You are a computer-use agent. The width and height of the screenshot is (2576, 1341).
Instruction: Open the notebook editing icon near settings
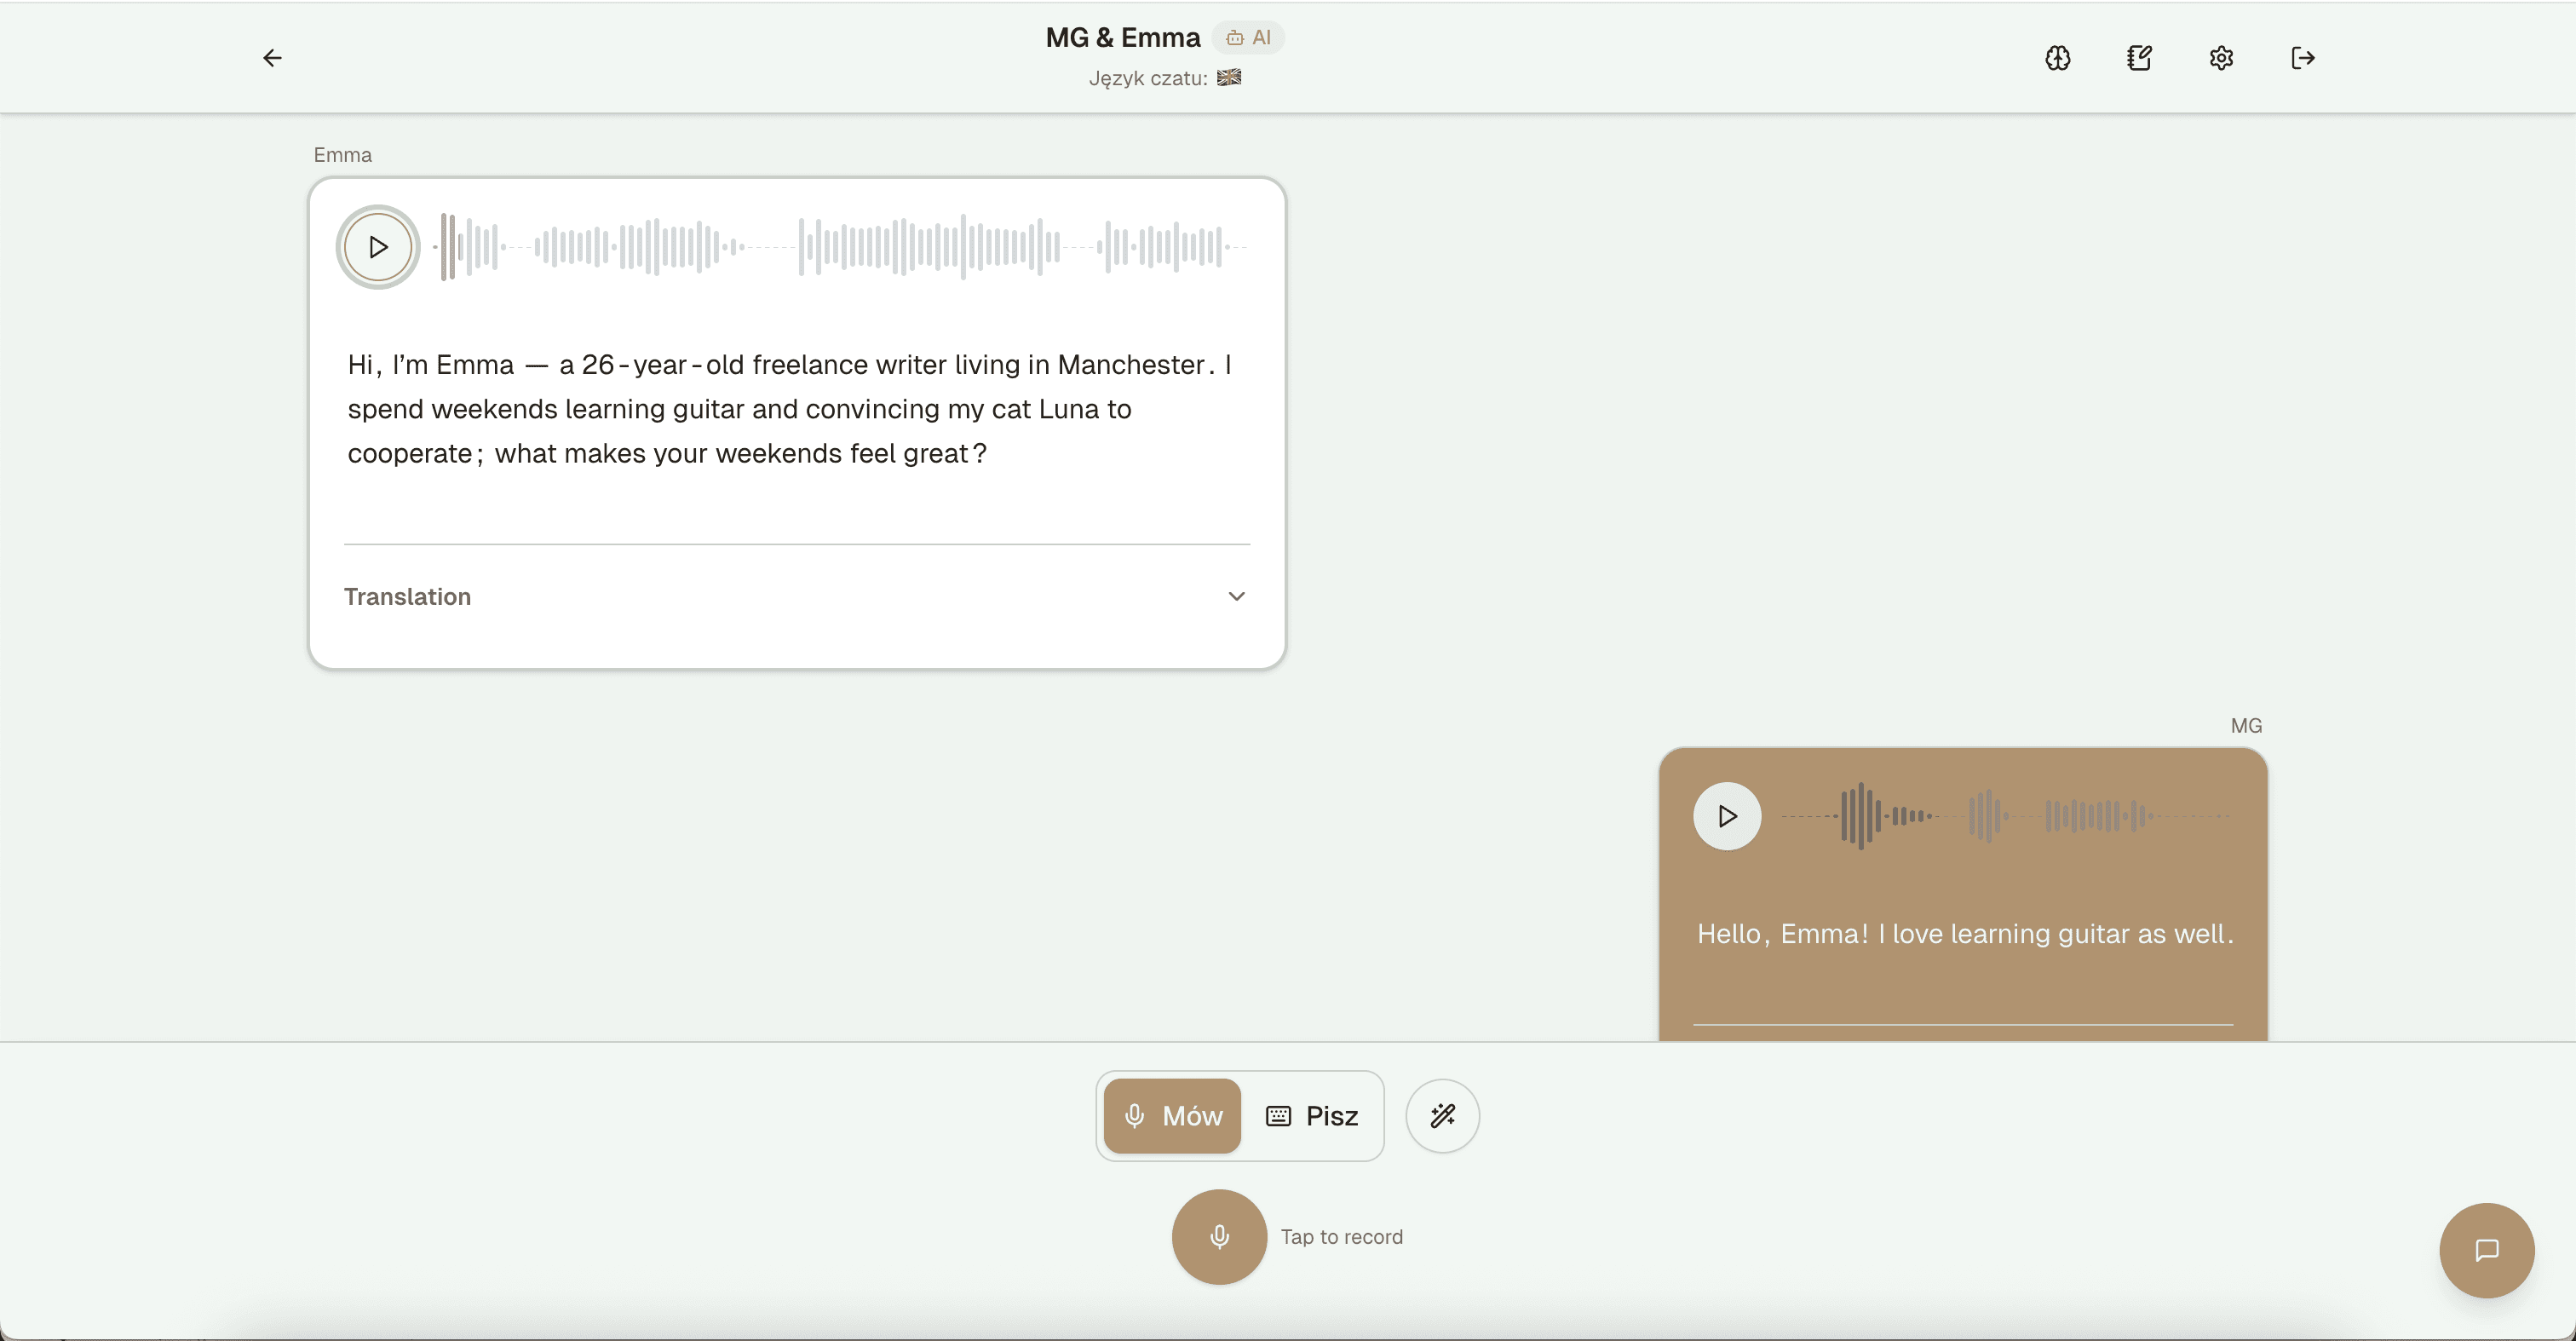[x=2139, y=57]
